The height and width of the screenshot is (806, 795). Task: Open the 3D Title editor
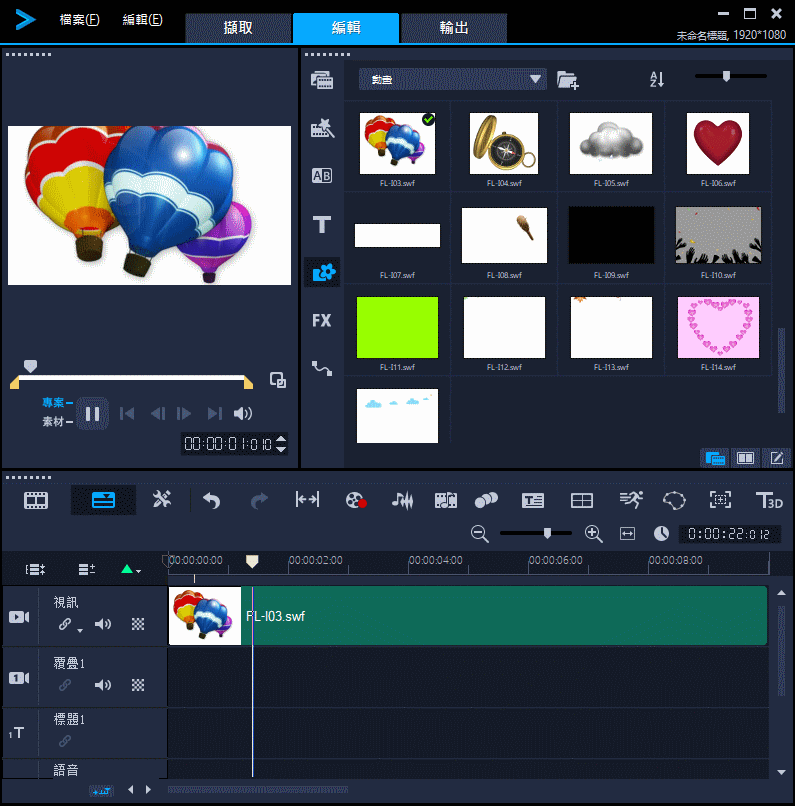point(769,500)
